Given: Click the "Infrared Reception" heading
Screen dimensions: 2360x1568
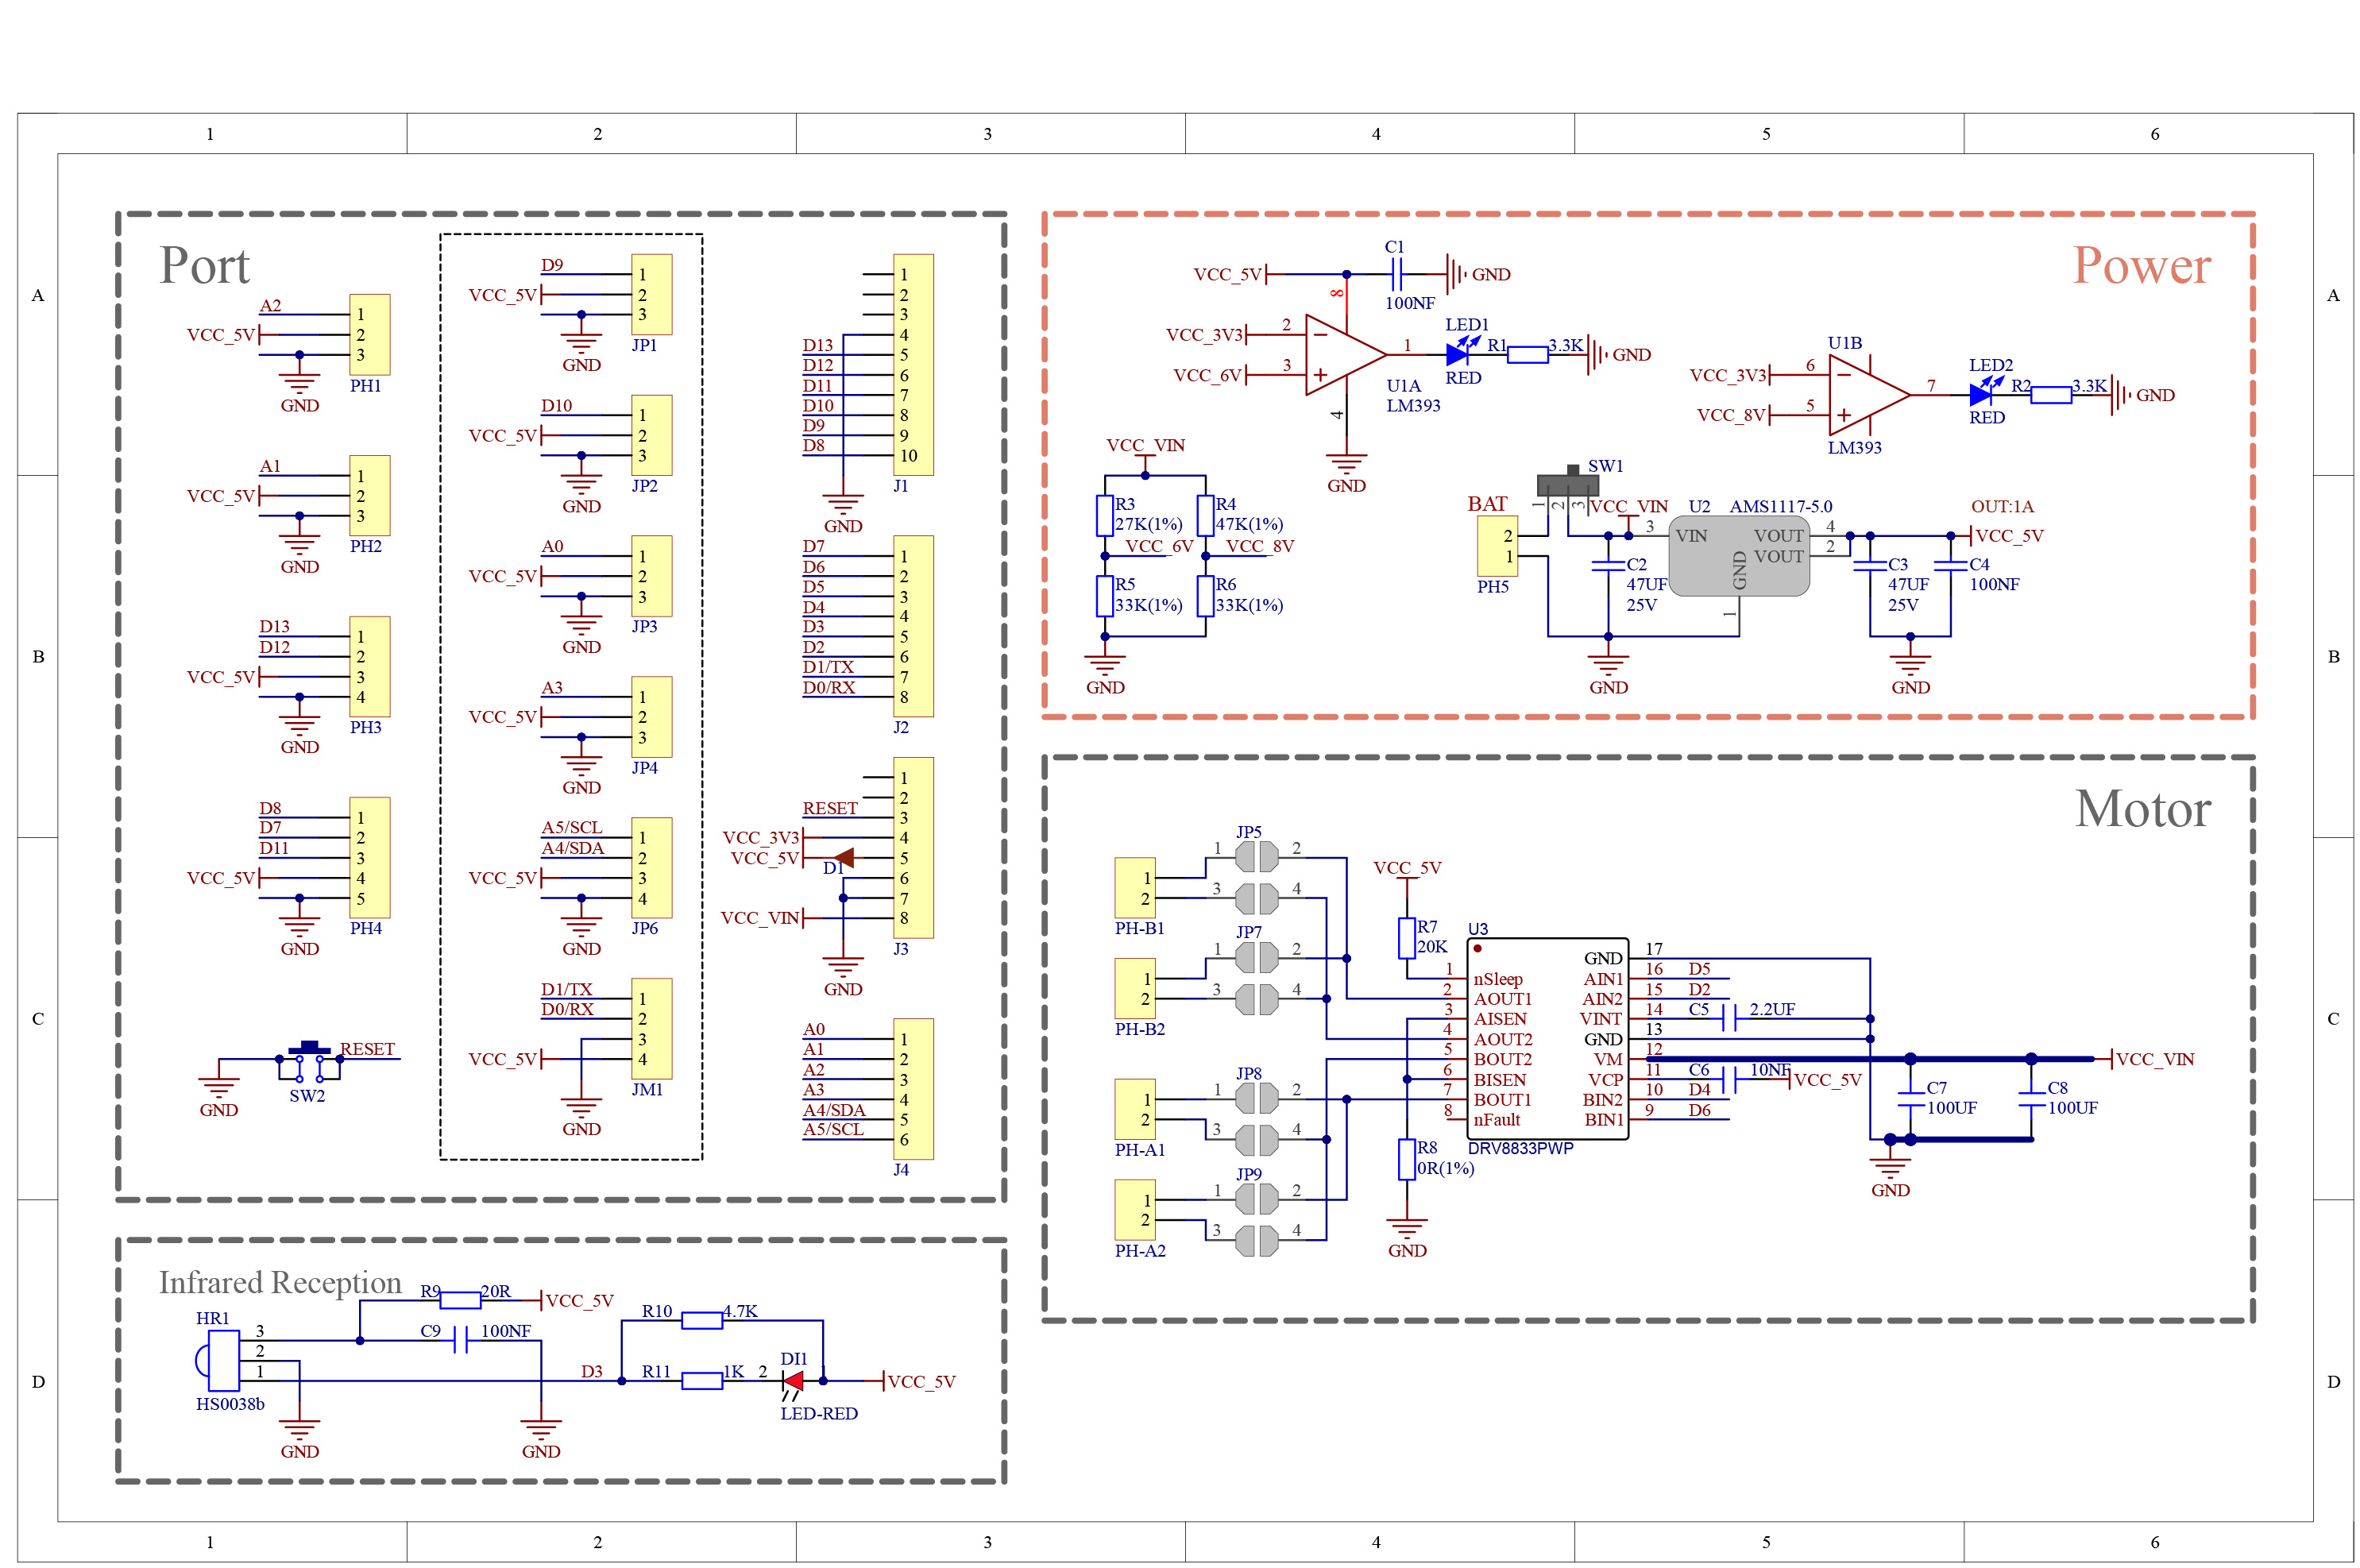Looking at the screenshot, I should tap(280, 1282).
